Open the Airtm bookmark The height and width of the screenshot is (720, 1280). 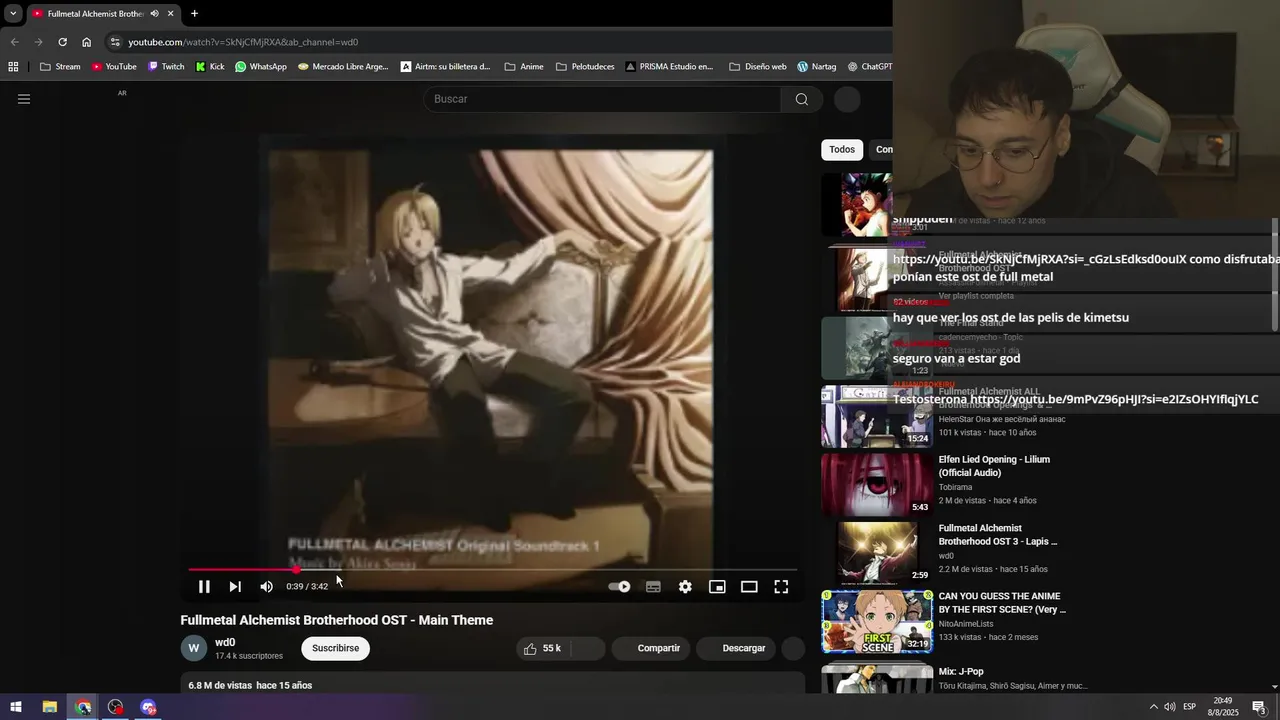pos(446,67)
